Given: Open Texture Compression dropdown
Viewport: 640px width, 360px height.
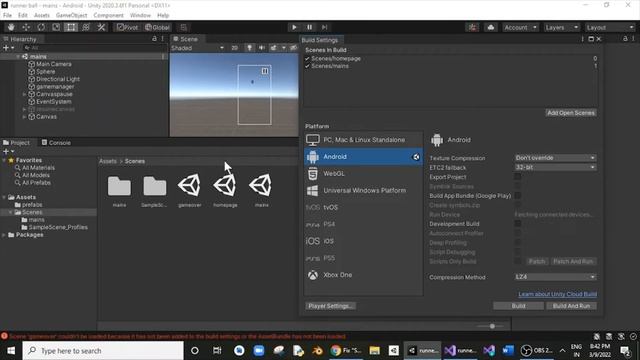Looking at the screenshot, I should [555, 158].
